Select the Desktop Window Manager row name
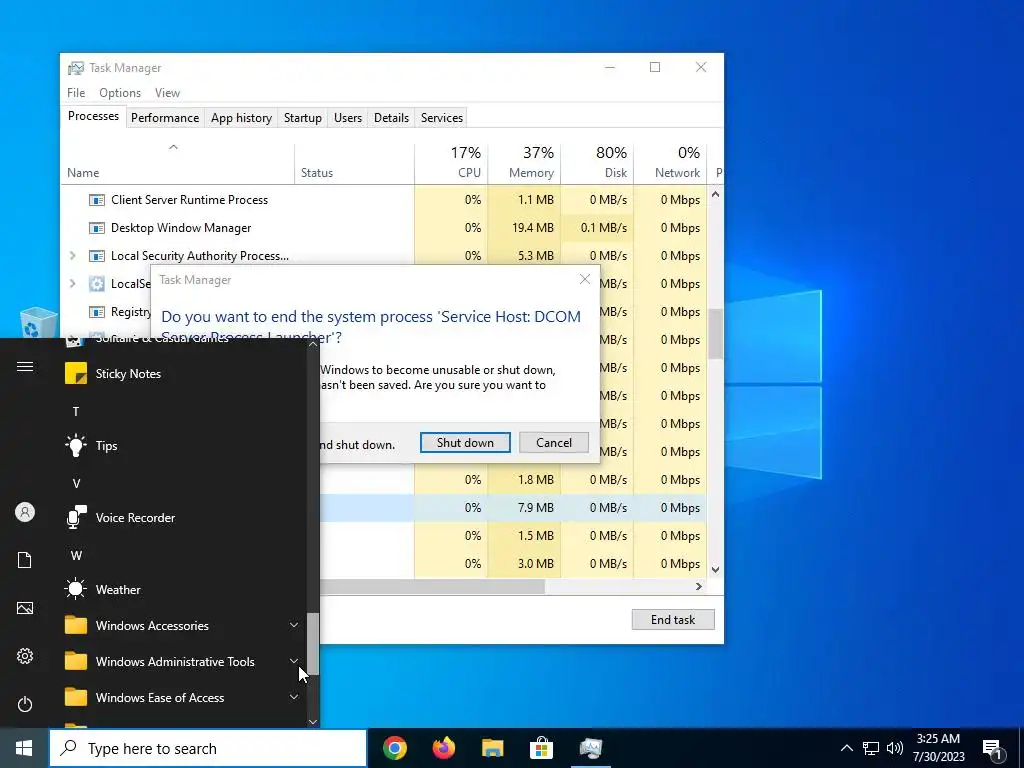Image resolution: width=1024 pixels, height=768 pixels. point(181,228)
